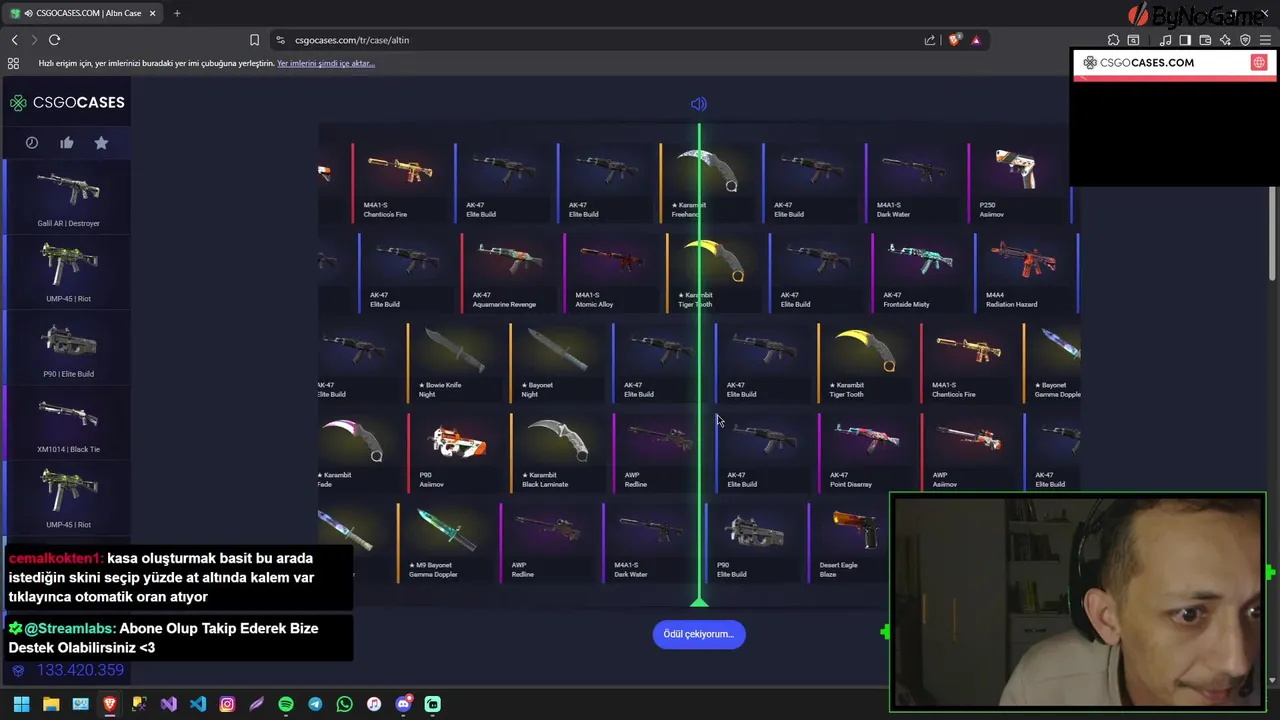Click the P90 Asiimov item
Screen dimensions: 1280x720
pos(457,453)
